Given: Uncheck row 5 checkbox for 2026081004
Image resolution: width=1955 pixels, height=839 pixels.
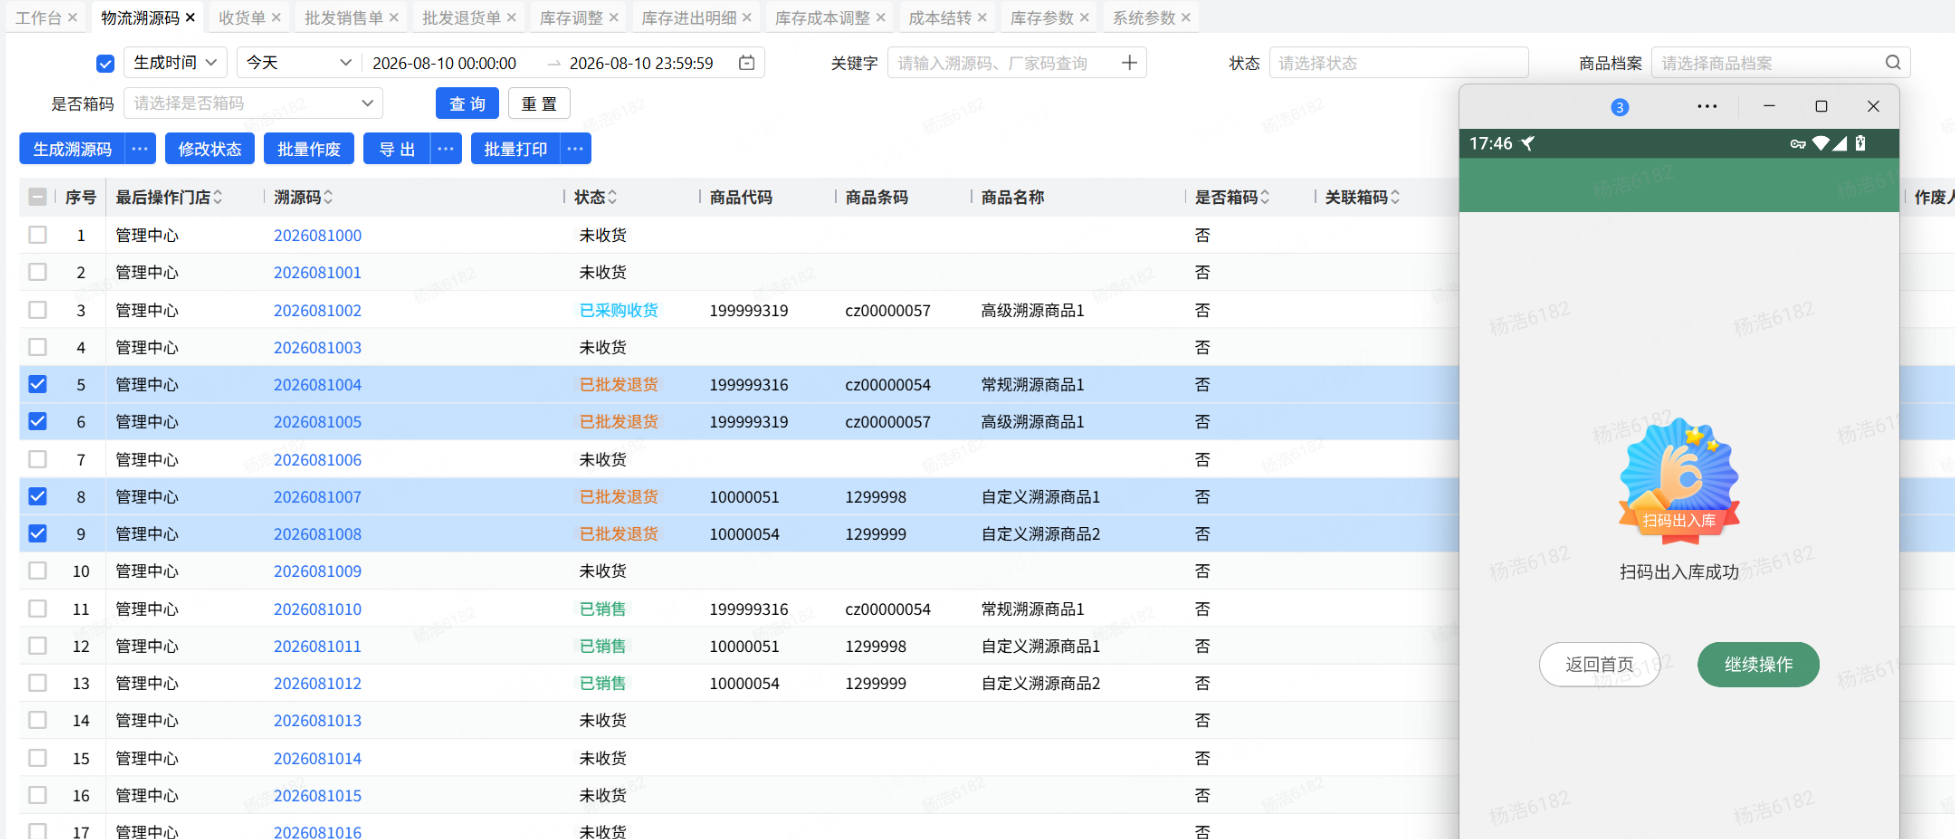Looking at the screenshot, I should point(37,384).
